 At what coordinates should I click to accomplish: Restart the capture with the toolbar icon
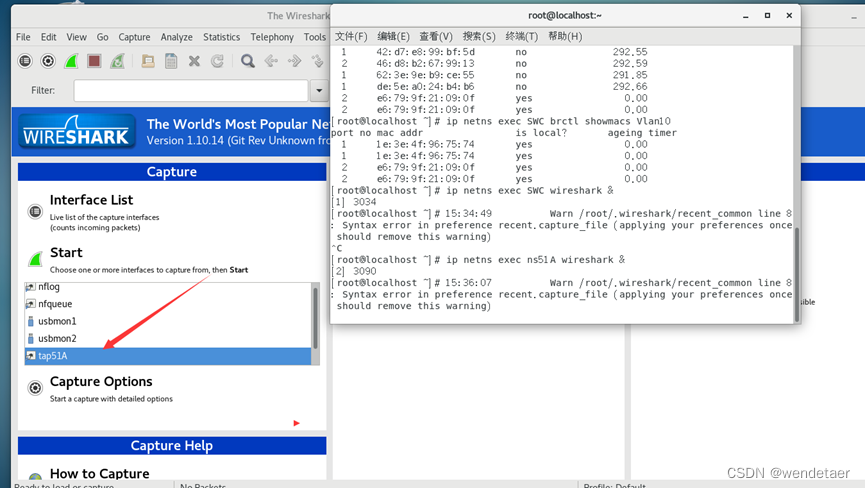tap(118, 61)
